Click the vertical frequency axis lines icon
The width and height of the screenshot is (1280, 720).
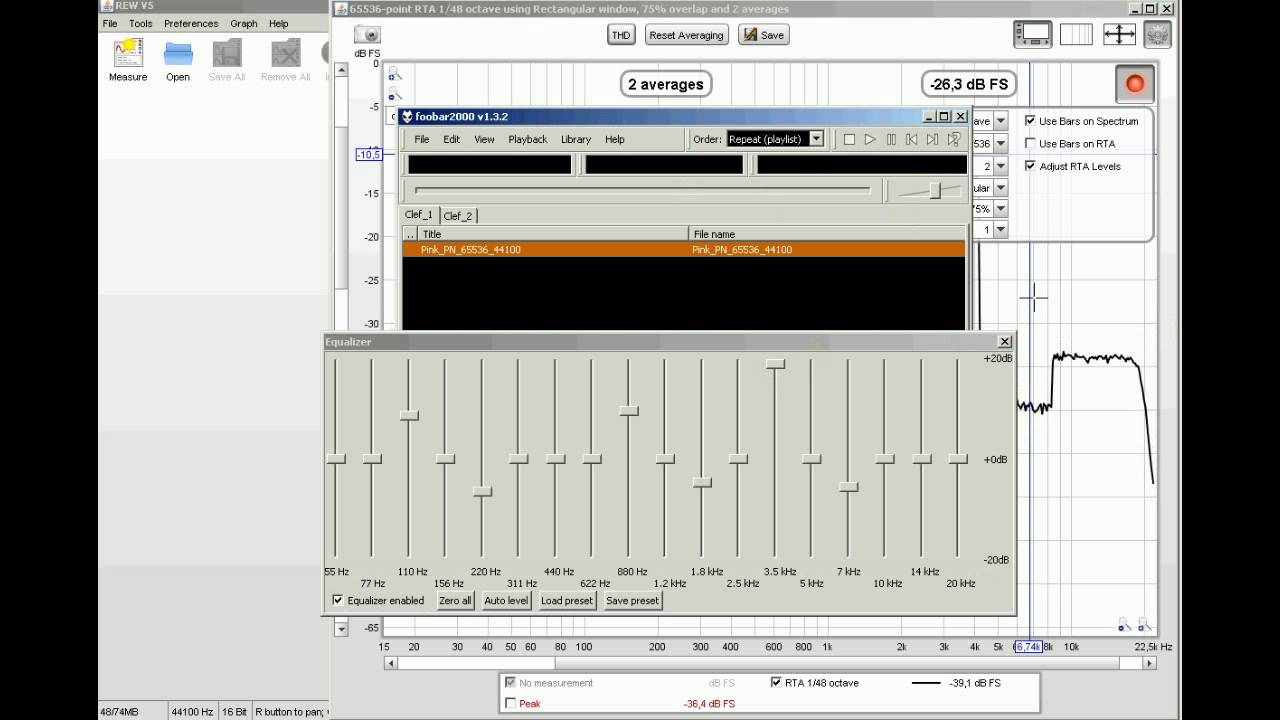pos(1076,35)
